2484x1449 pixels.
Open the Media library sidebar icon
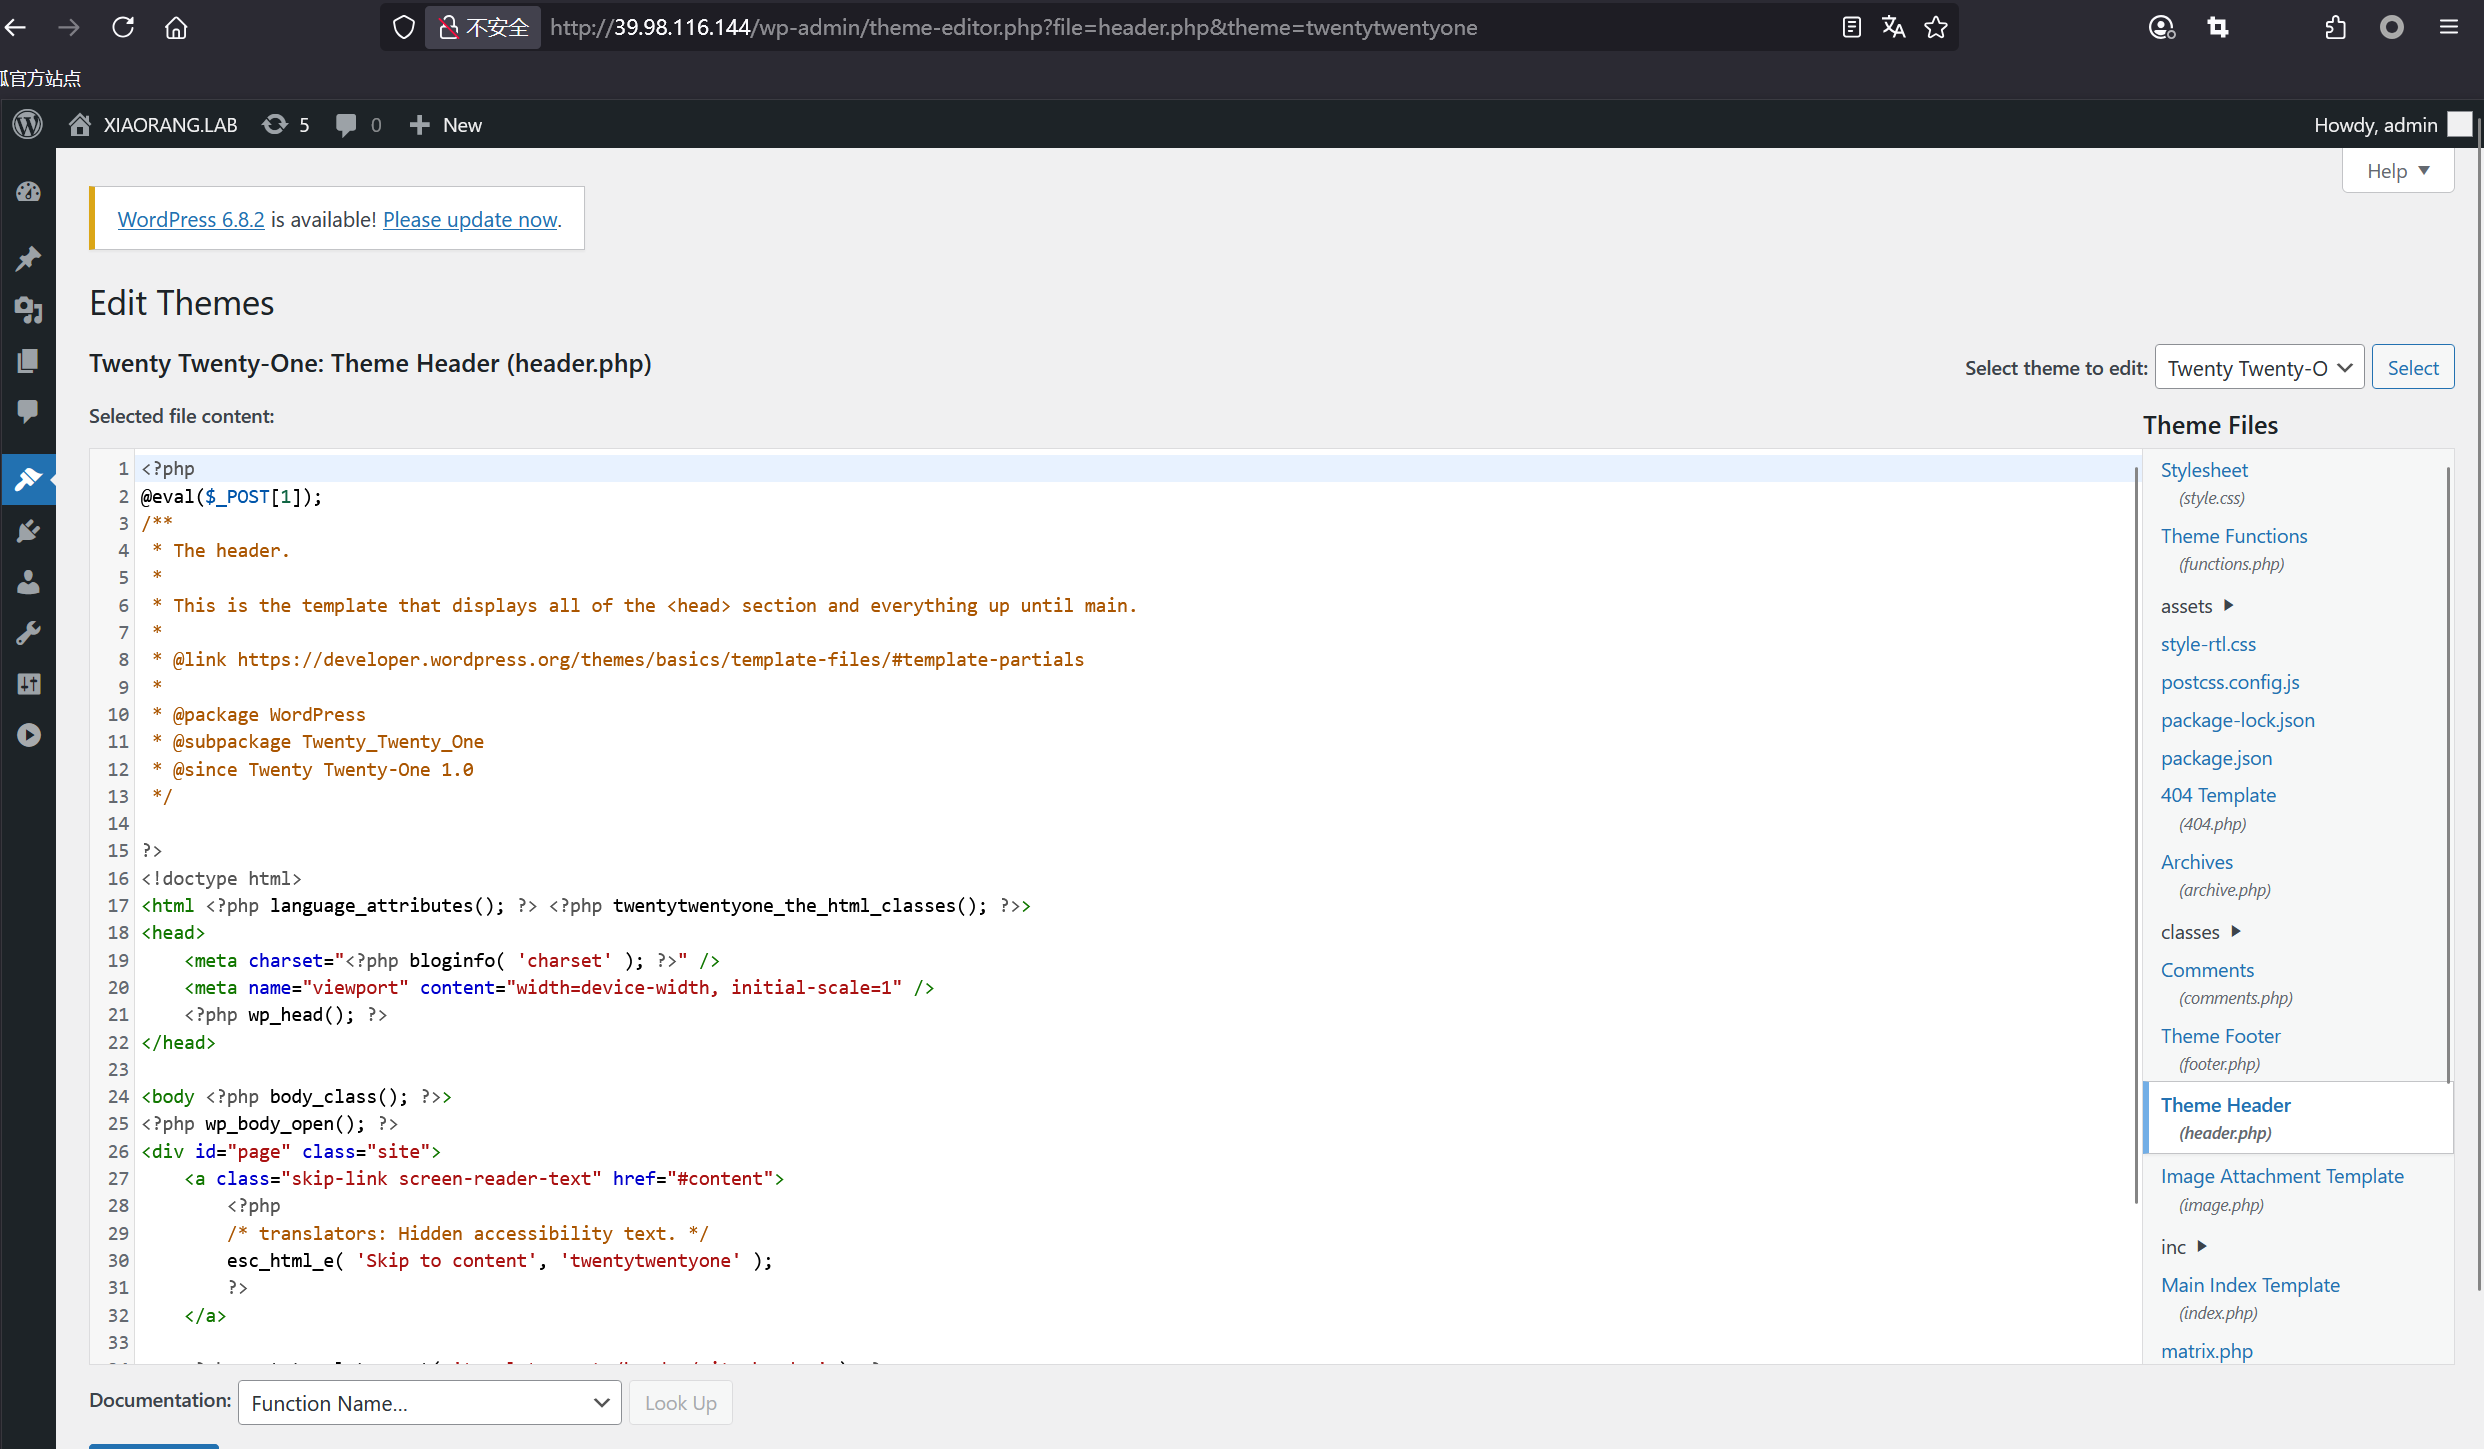[x=28, y=310]
